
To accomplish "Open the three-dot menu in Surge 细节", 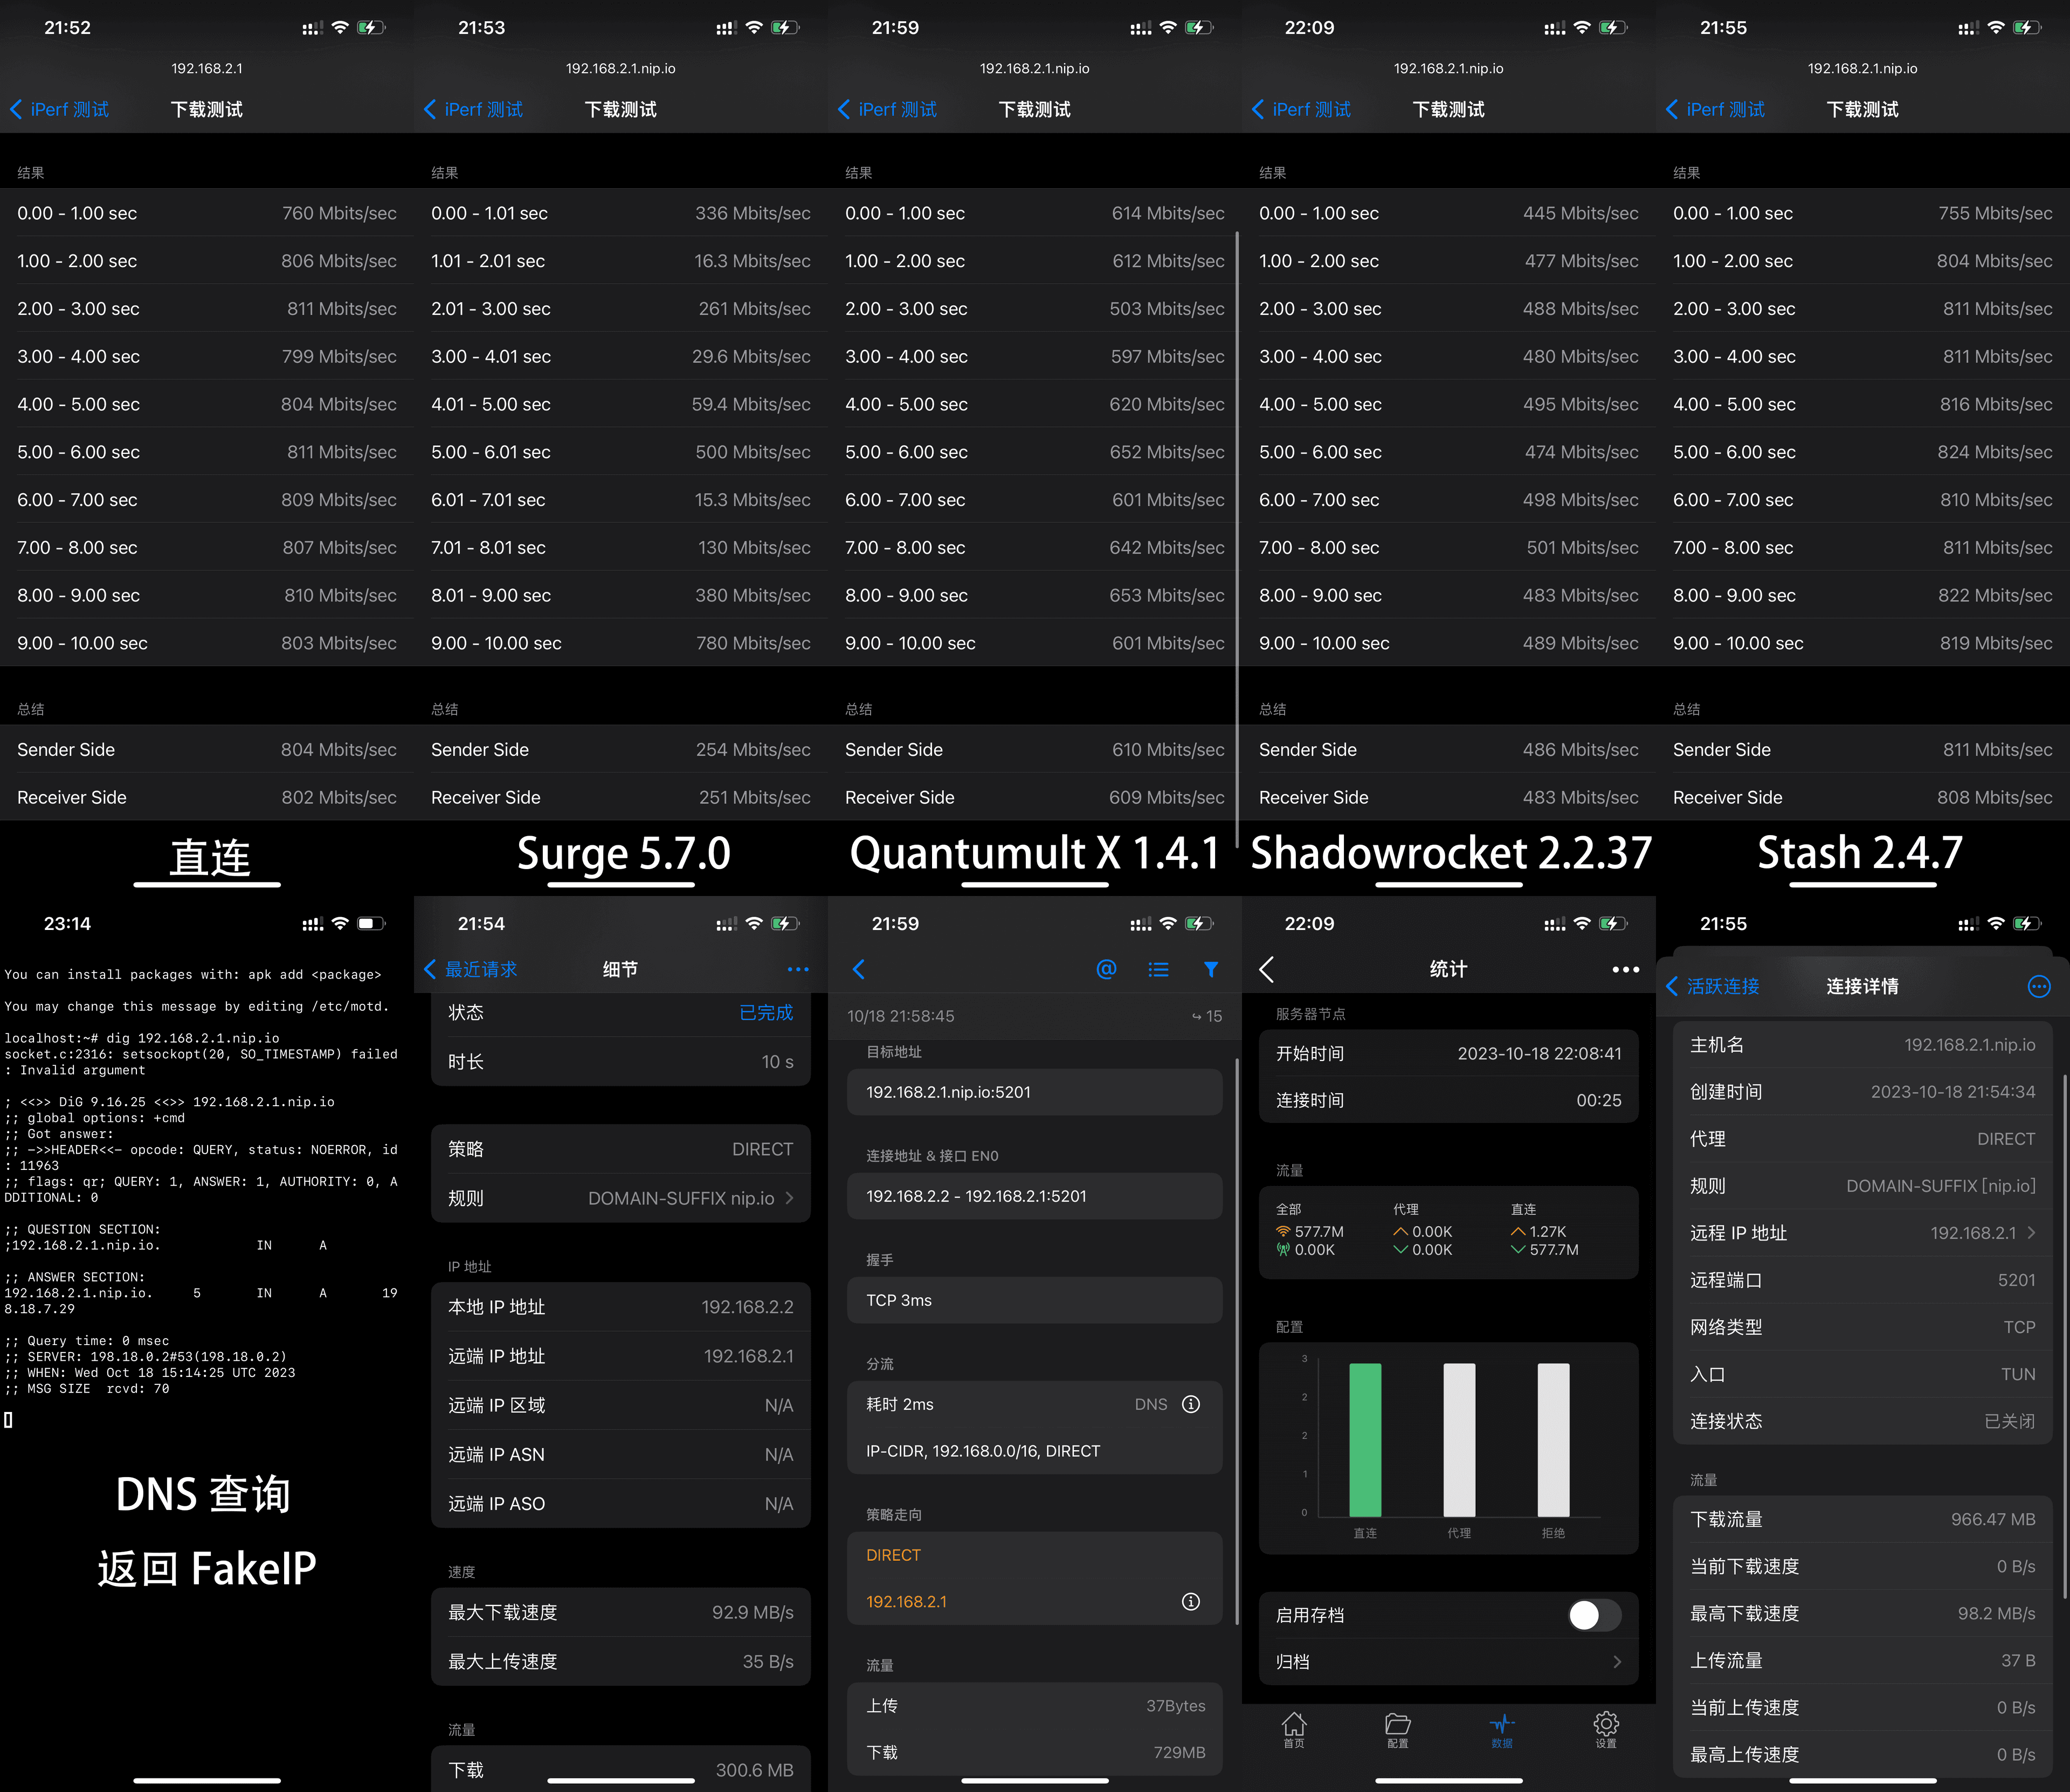I will point(797,969).
